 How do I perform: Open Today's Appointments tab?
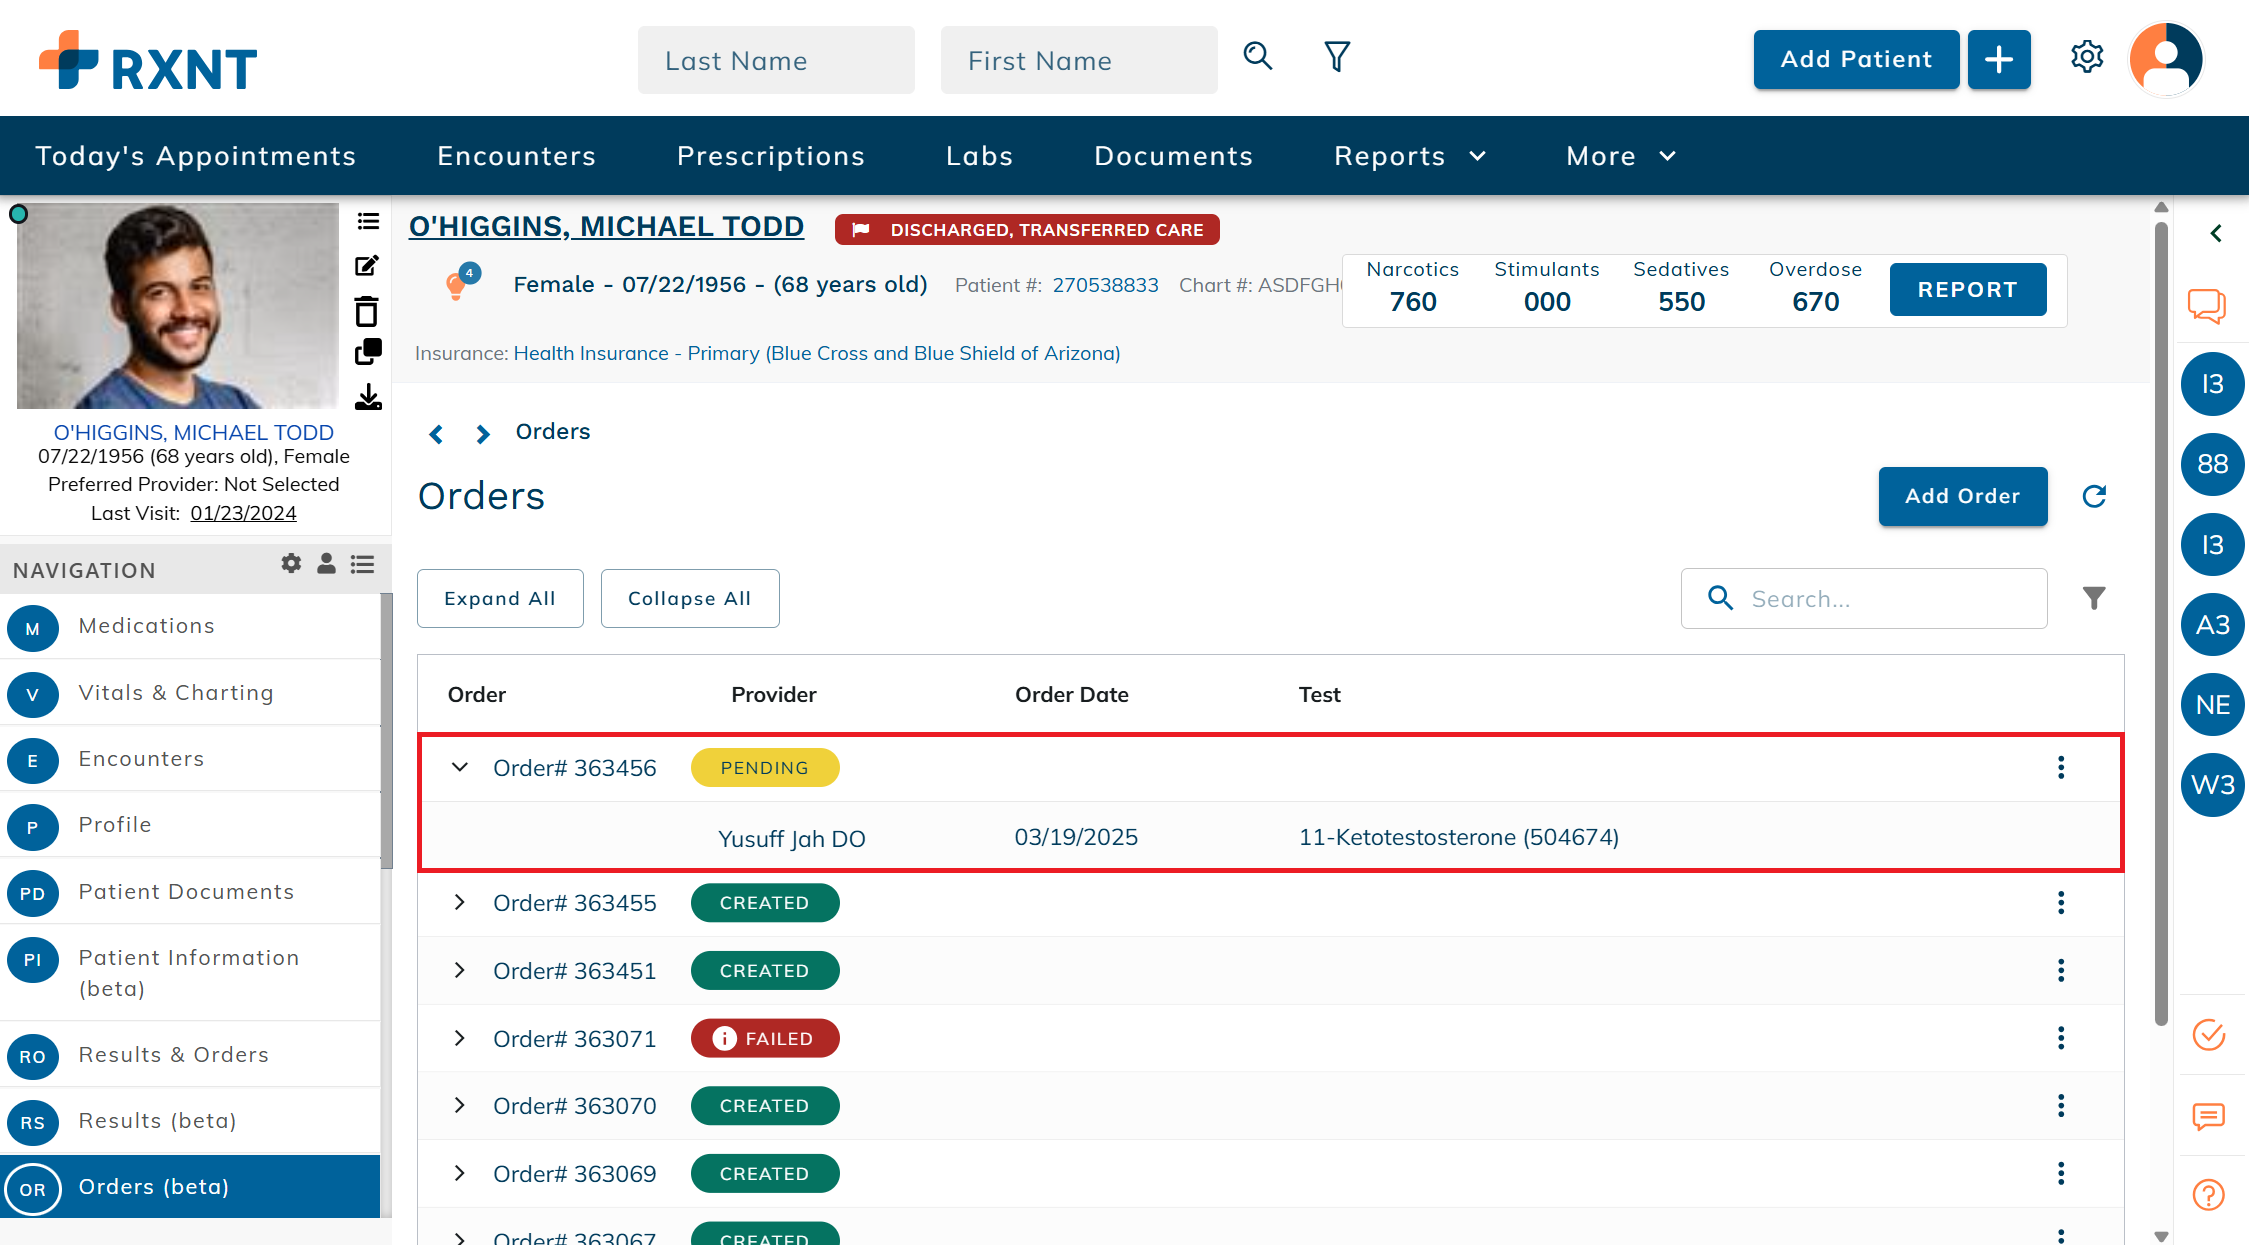[x=196, y=156]
